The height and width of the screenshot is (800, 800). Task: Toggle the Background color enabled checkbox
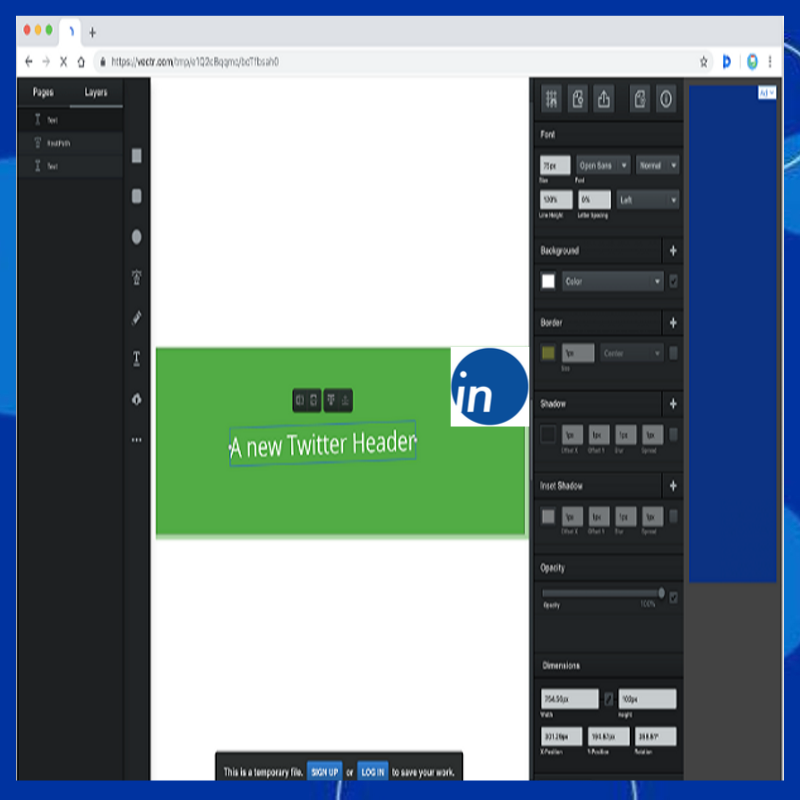(x=673, y=281)
